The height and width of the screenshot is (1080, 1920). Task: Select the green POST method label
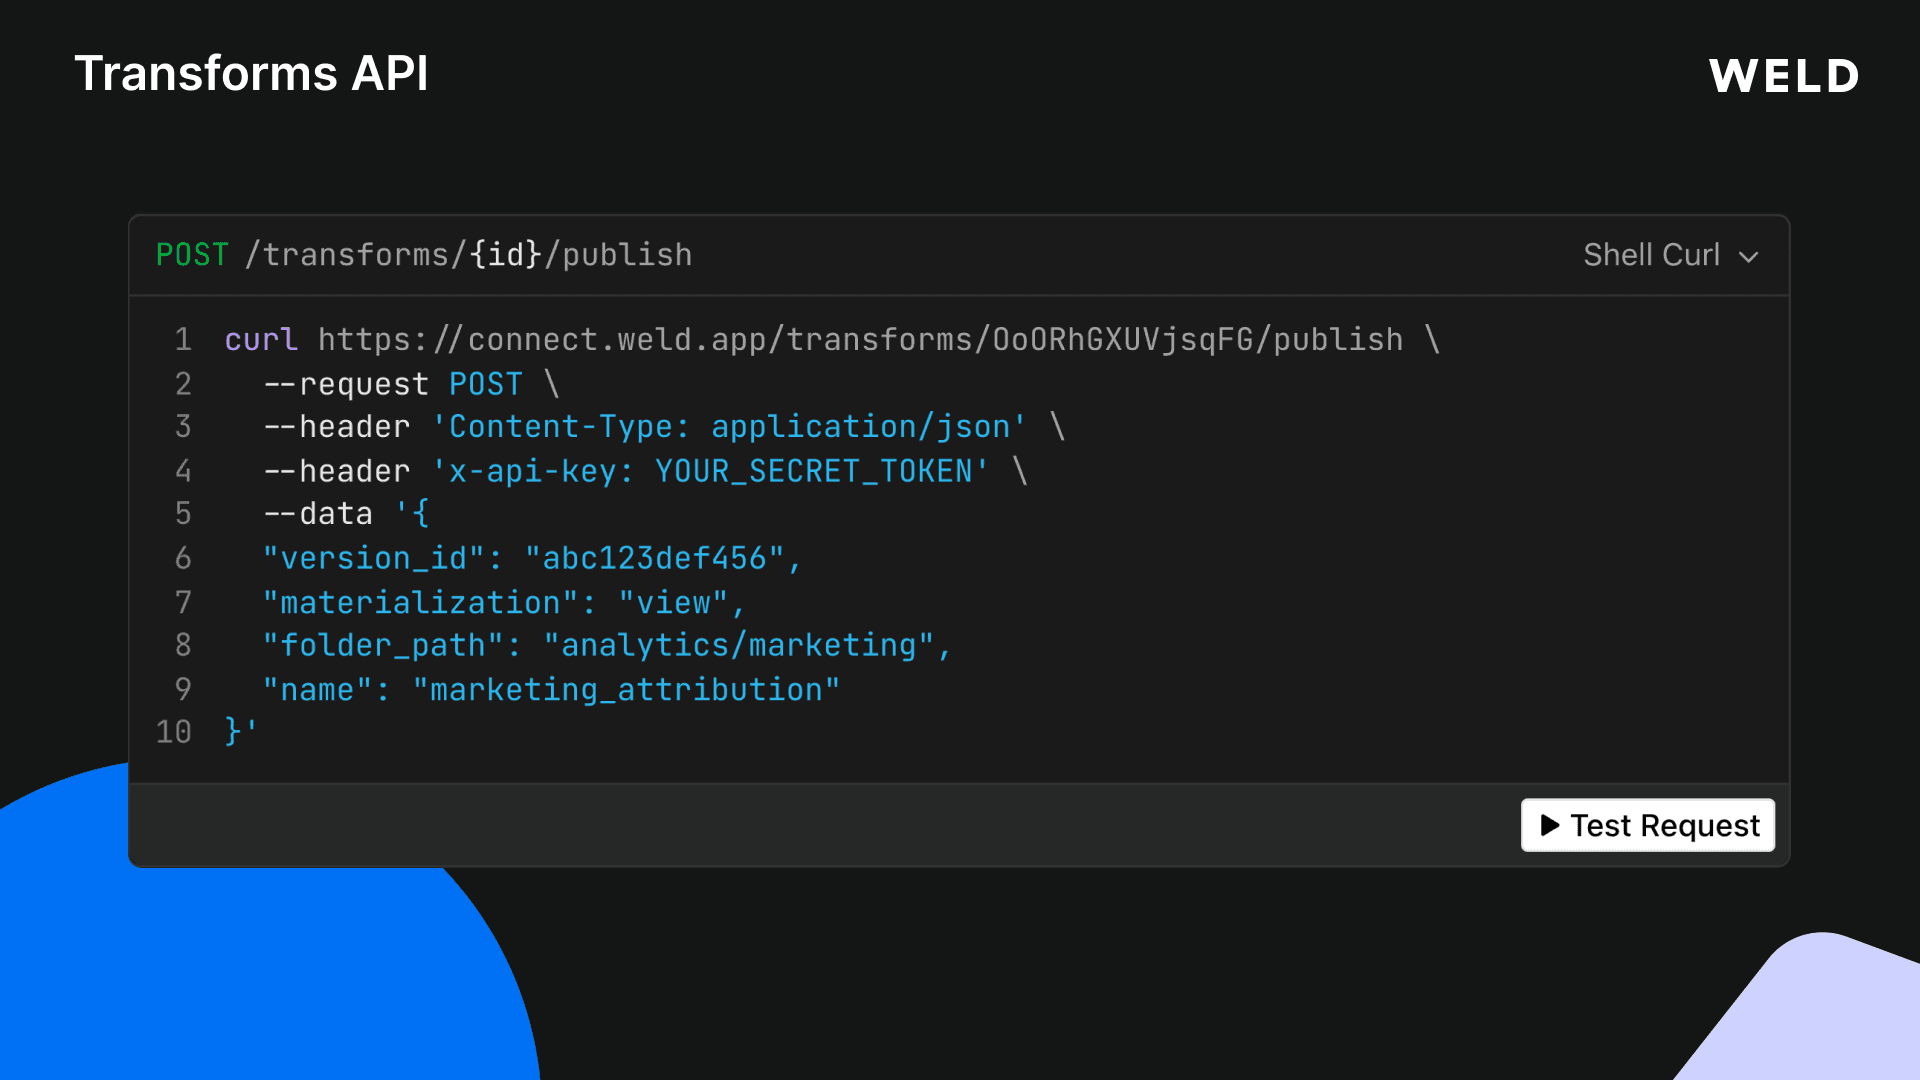pos(192,255)
